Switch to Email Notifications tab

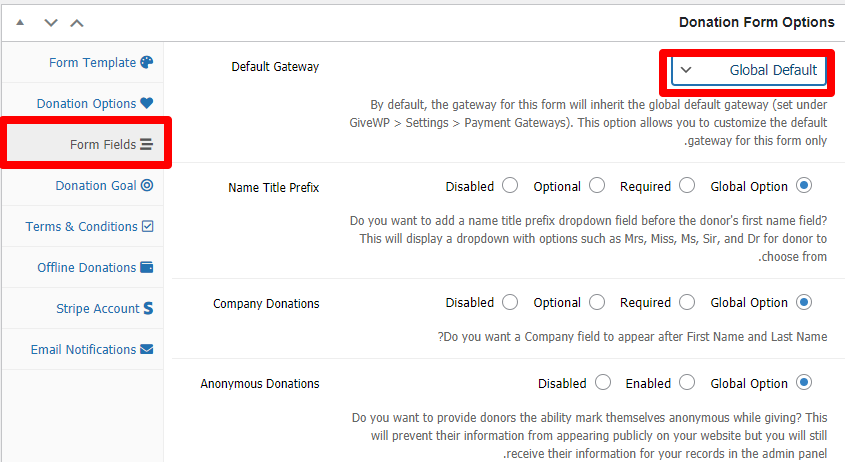pyautogui.click(x=83, y=349)
